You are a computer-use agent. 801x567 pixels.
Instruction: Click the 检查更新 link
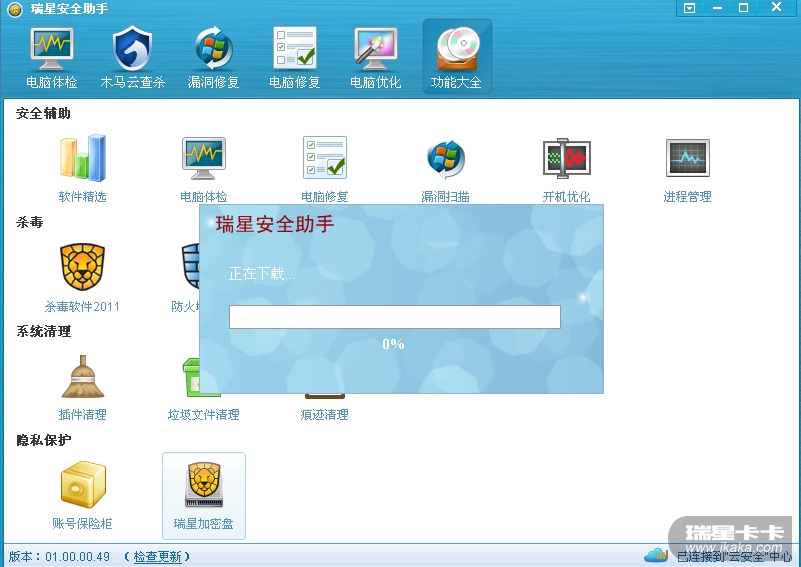(x=157, y=557)
